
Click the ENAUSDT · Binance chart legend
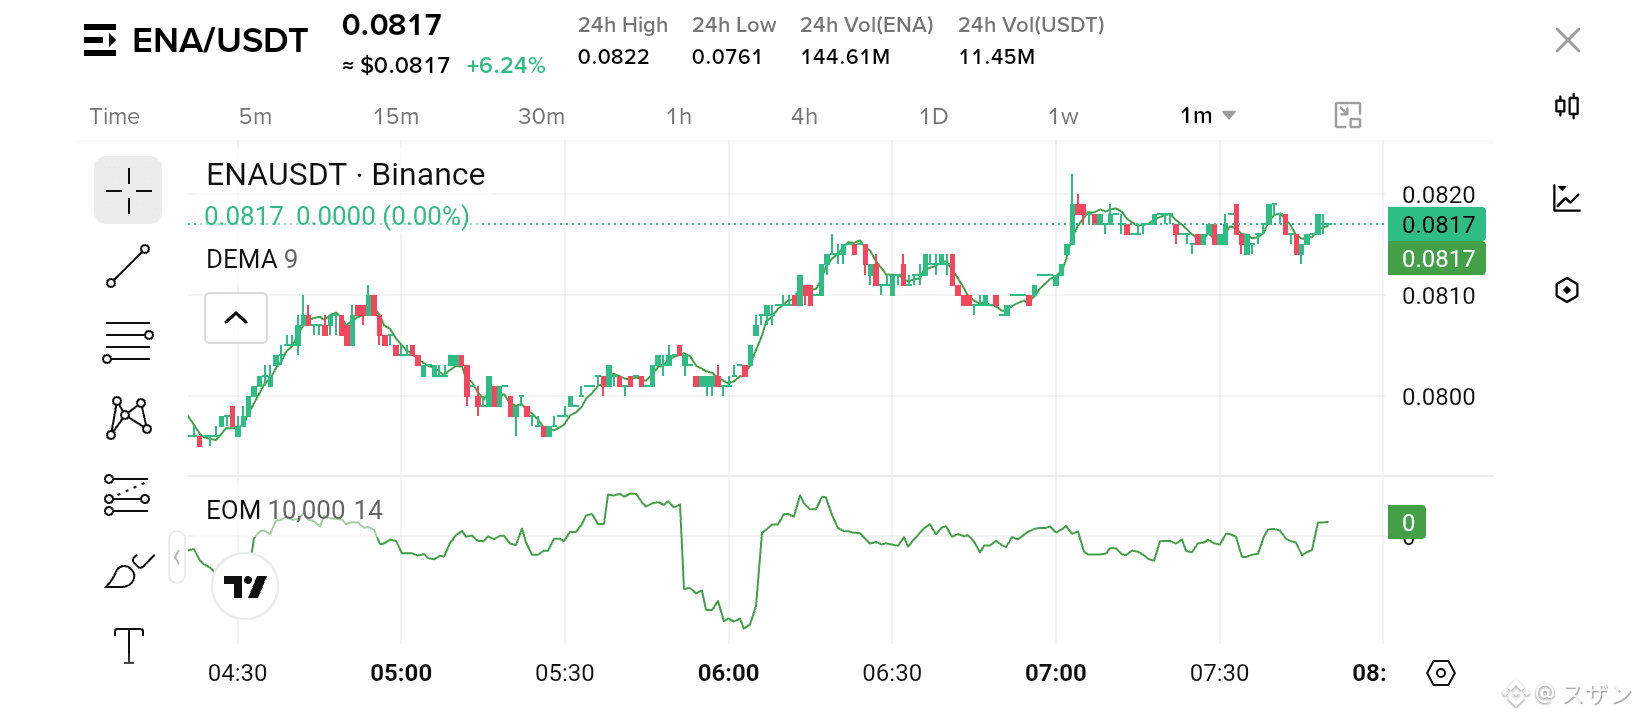[345, 175]
